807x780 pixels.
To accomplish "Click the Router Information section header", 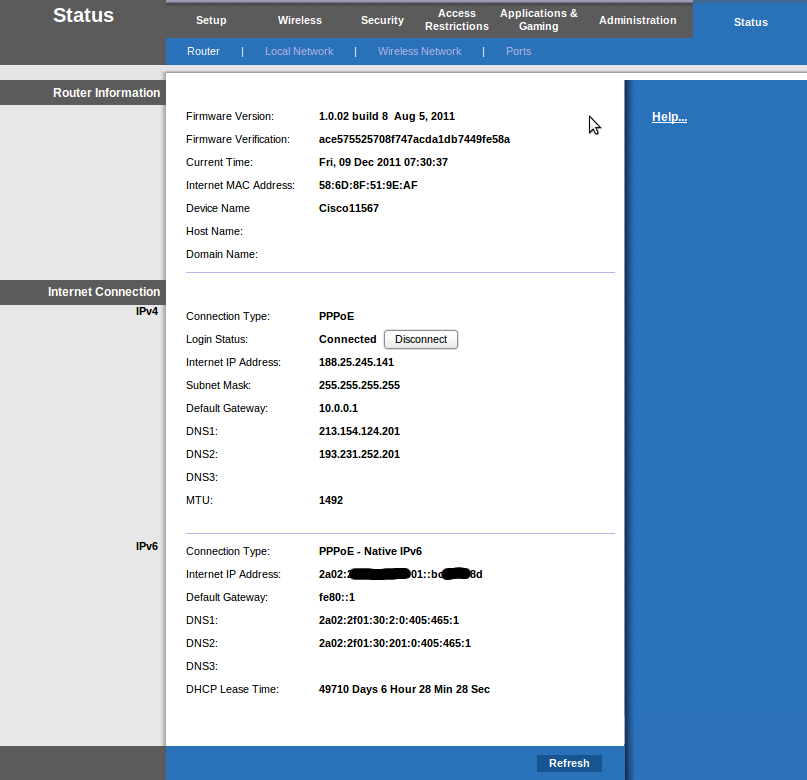I will [x=106, y=93].
